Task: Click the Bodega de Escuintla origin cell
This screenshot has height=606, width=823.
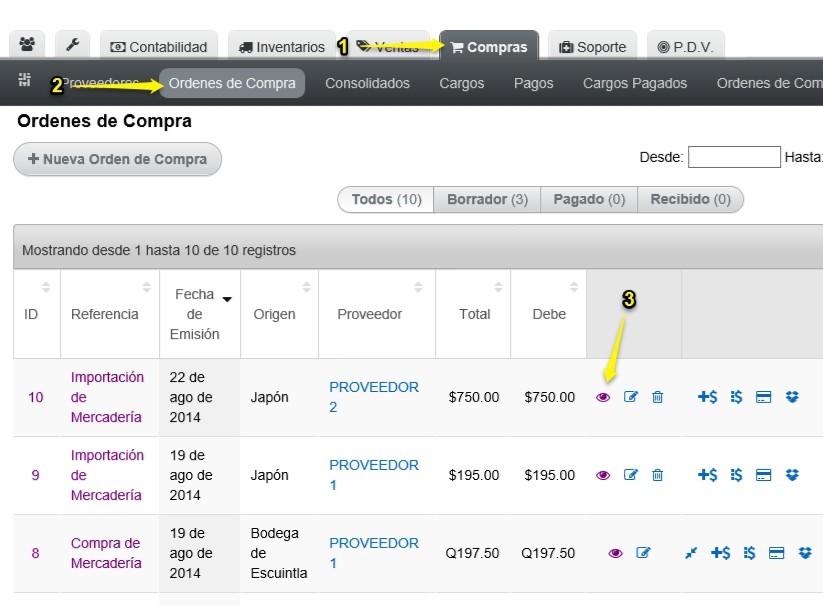Action: 279,553
